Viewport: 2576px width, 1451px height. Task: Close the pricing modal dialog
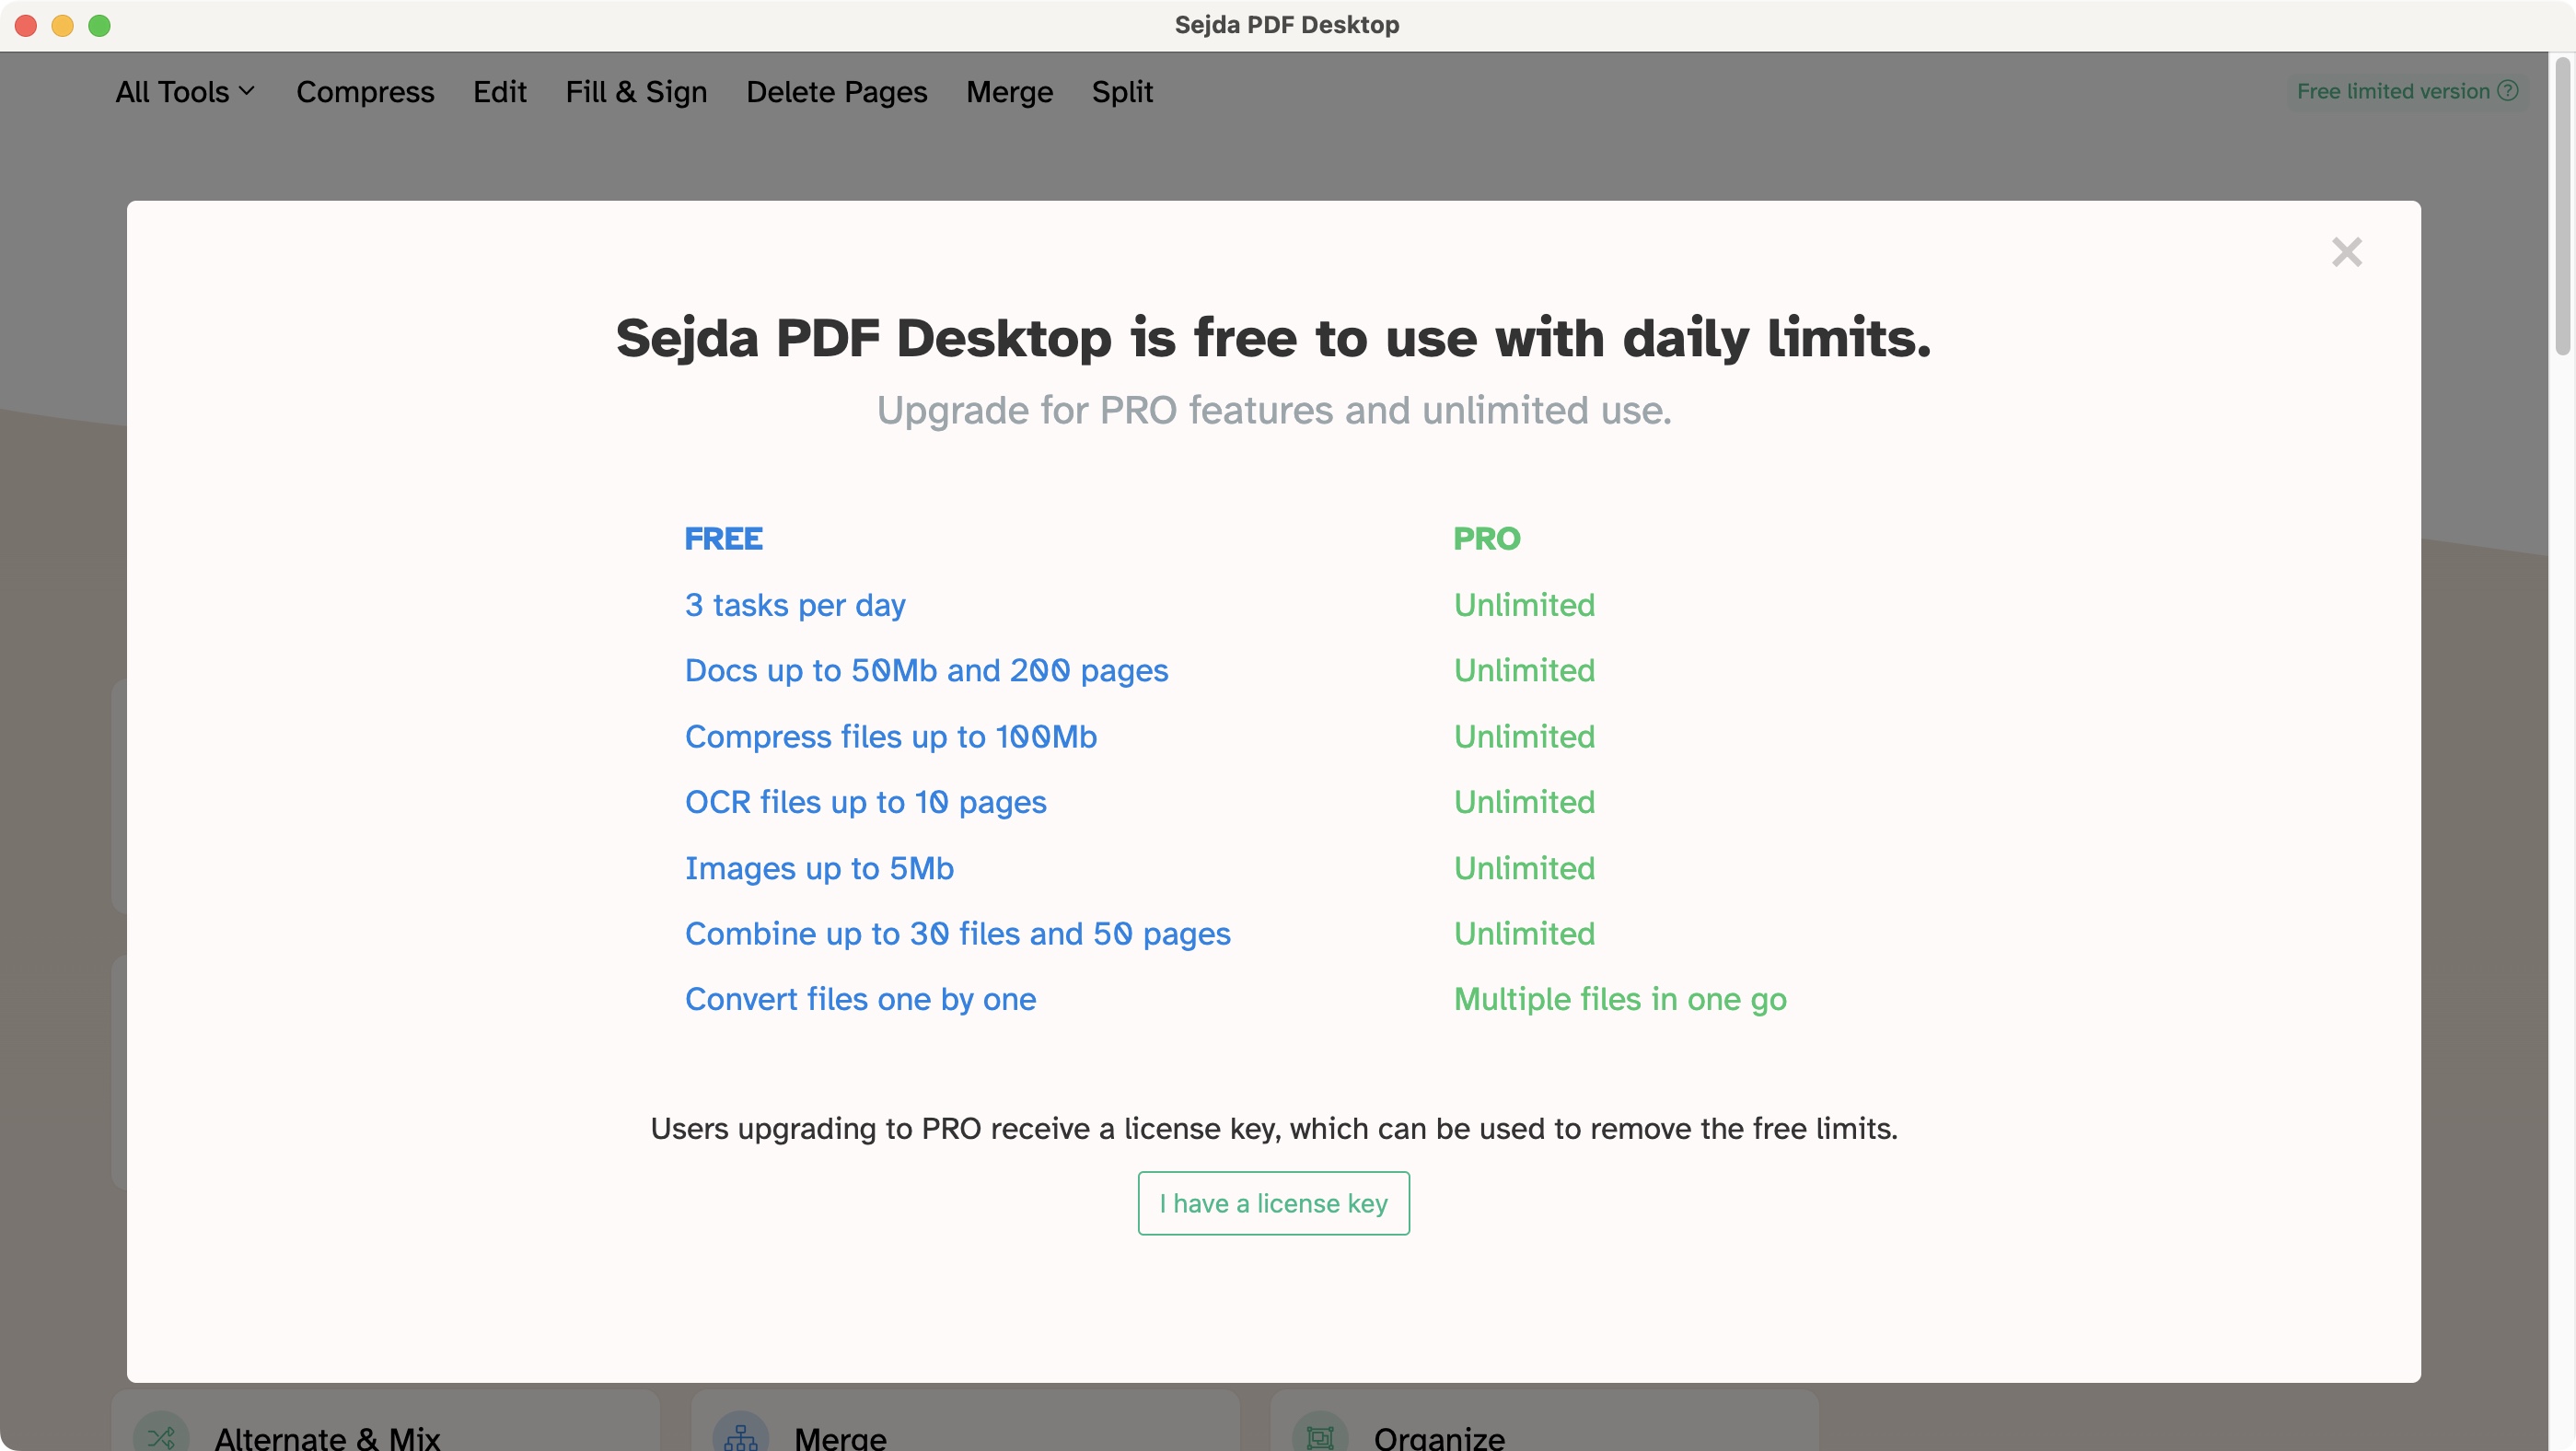2346,251
